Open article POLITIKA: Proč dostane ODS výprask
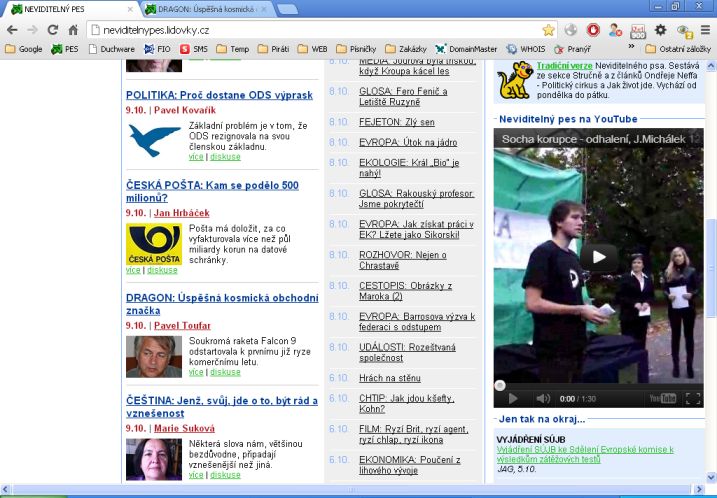This screenshot has width=717, height=498. (x=219, y=95)
